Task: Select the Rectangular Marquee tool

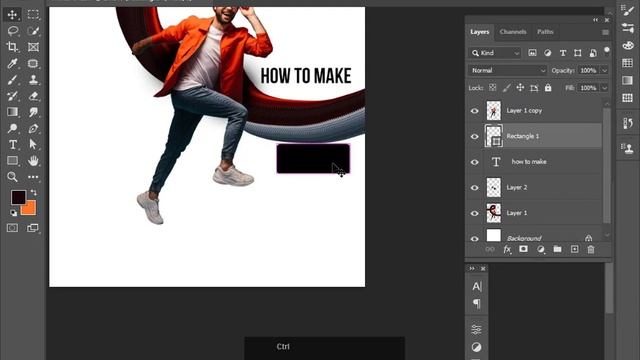Action: pyautogui.click(x=33, y=15)
